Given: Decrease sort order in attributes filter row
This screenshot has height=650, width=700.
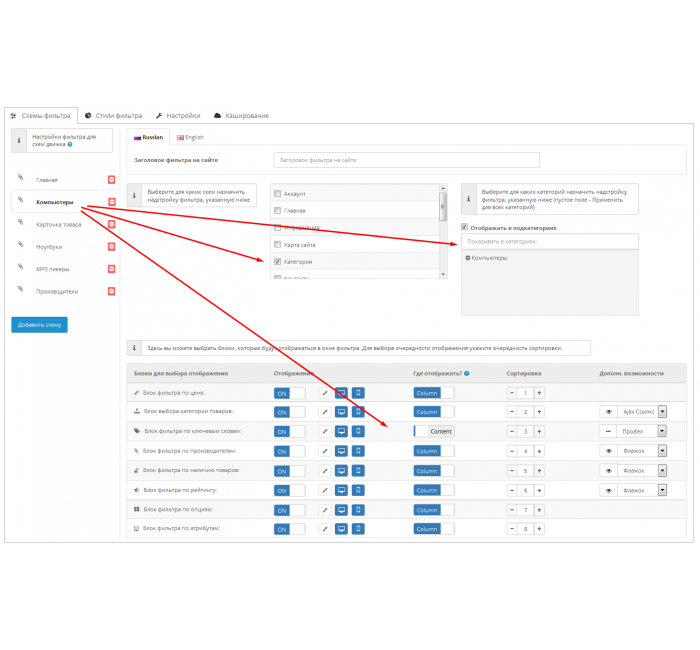Looking at the screenshot, I should 512,529.
